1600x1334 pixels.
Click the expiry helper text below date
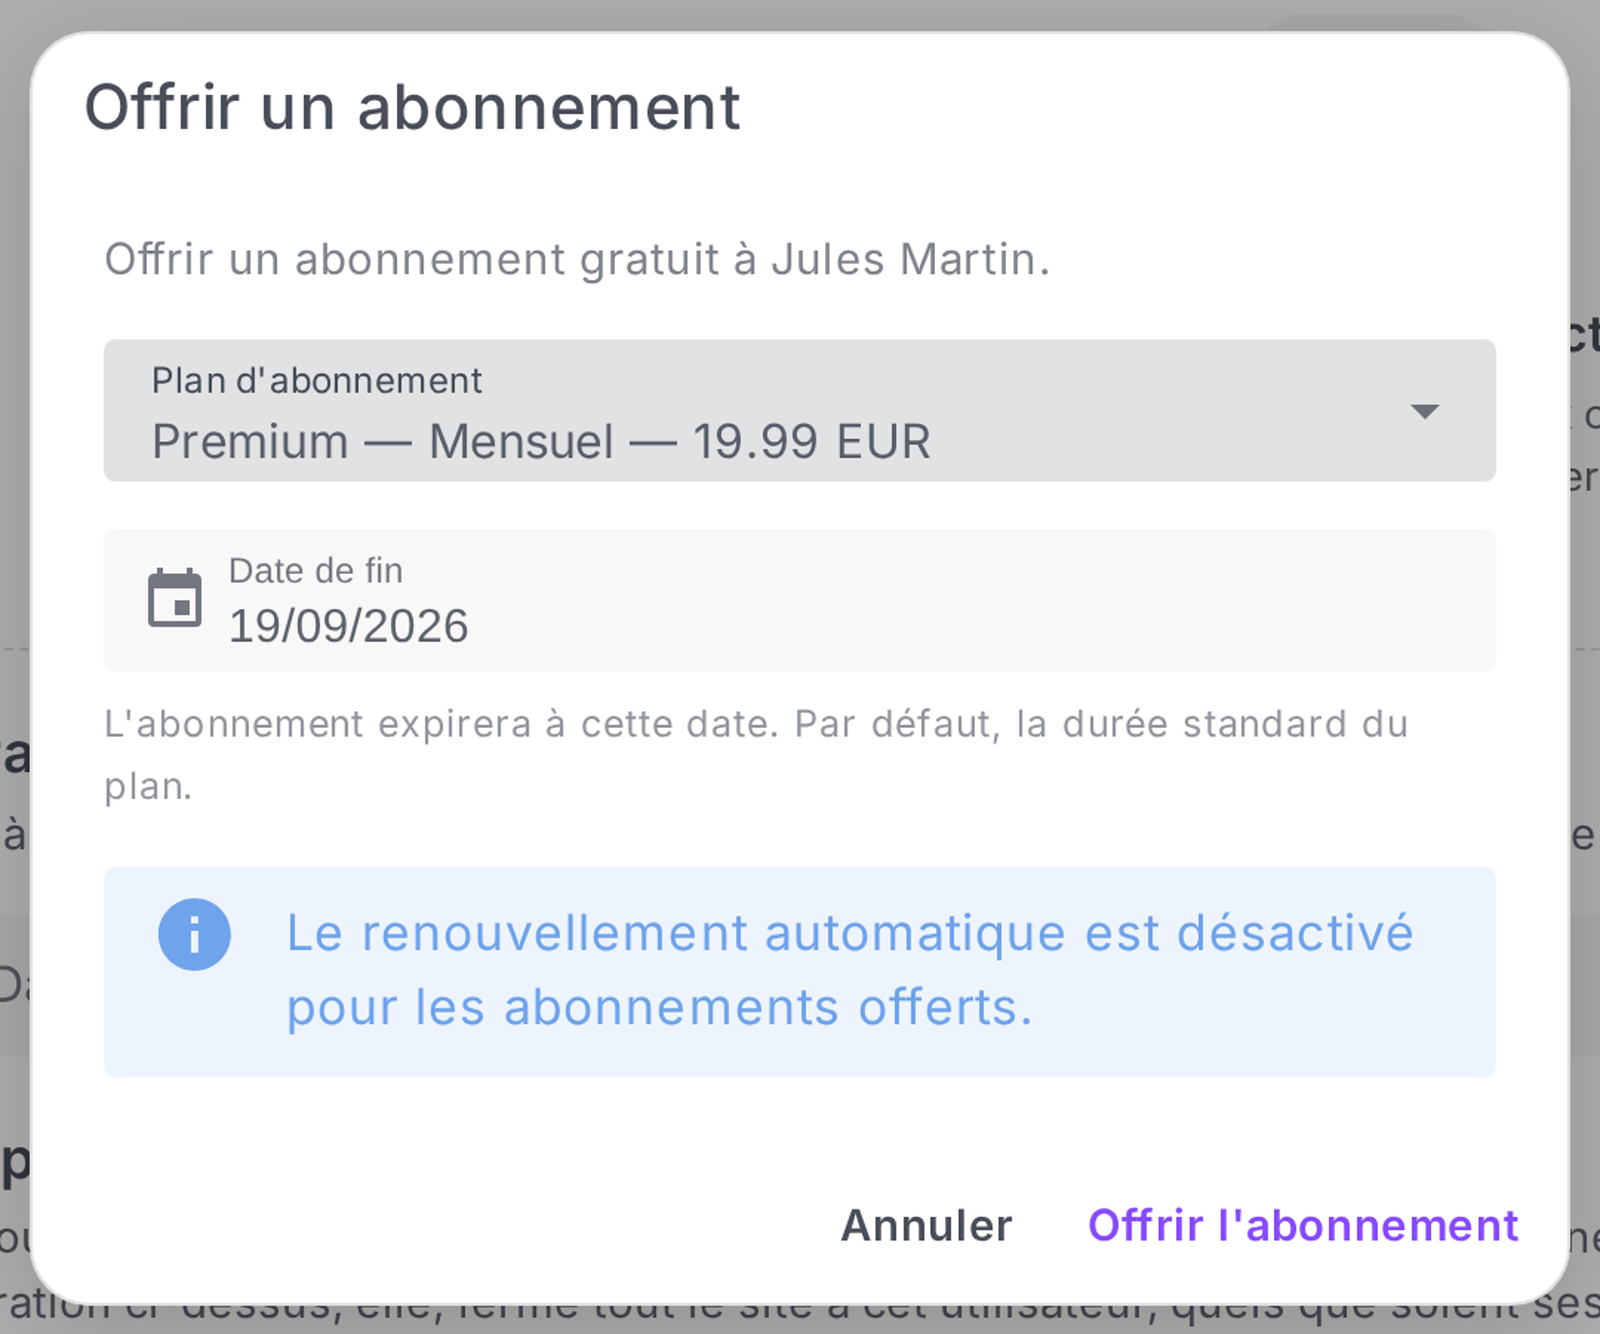coord(756,755)
